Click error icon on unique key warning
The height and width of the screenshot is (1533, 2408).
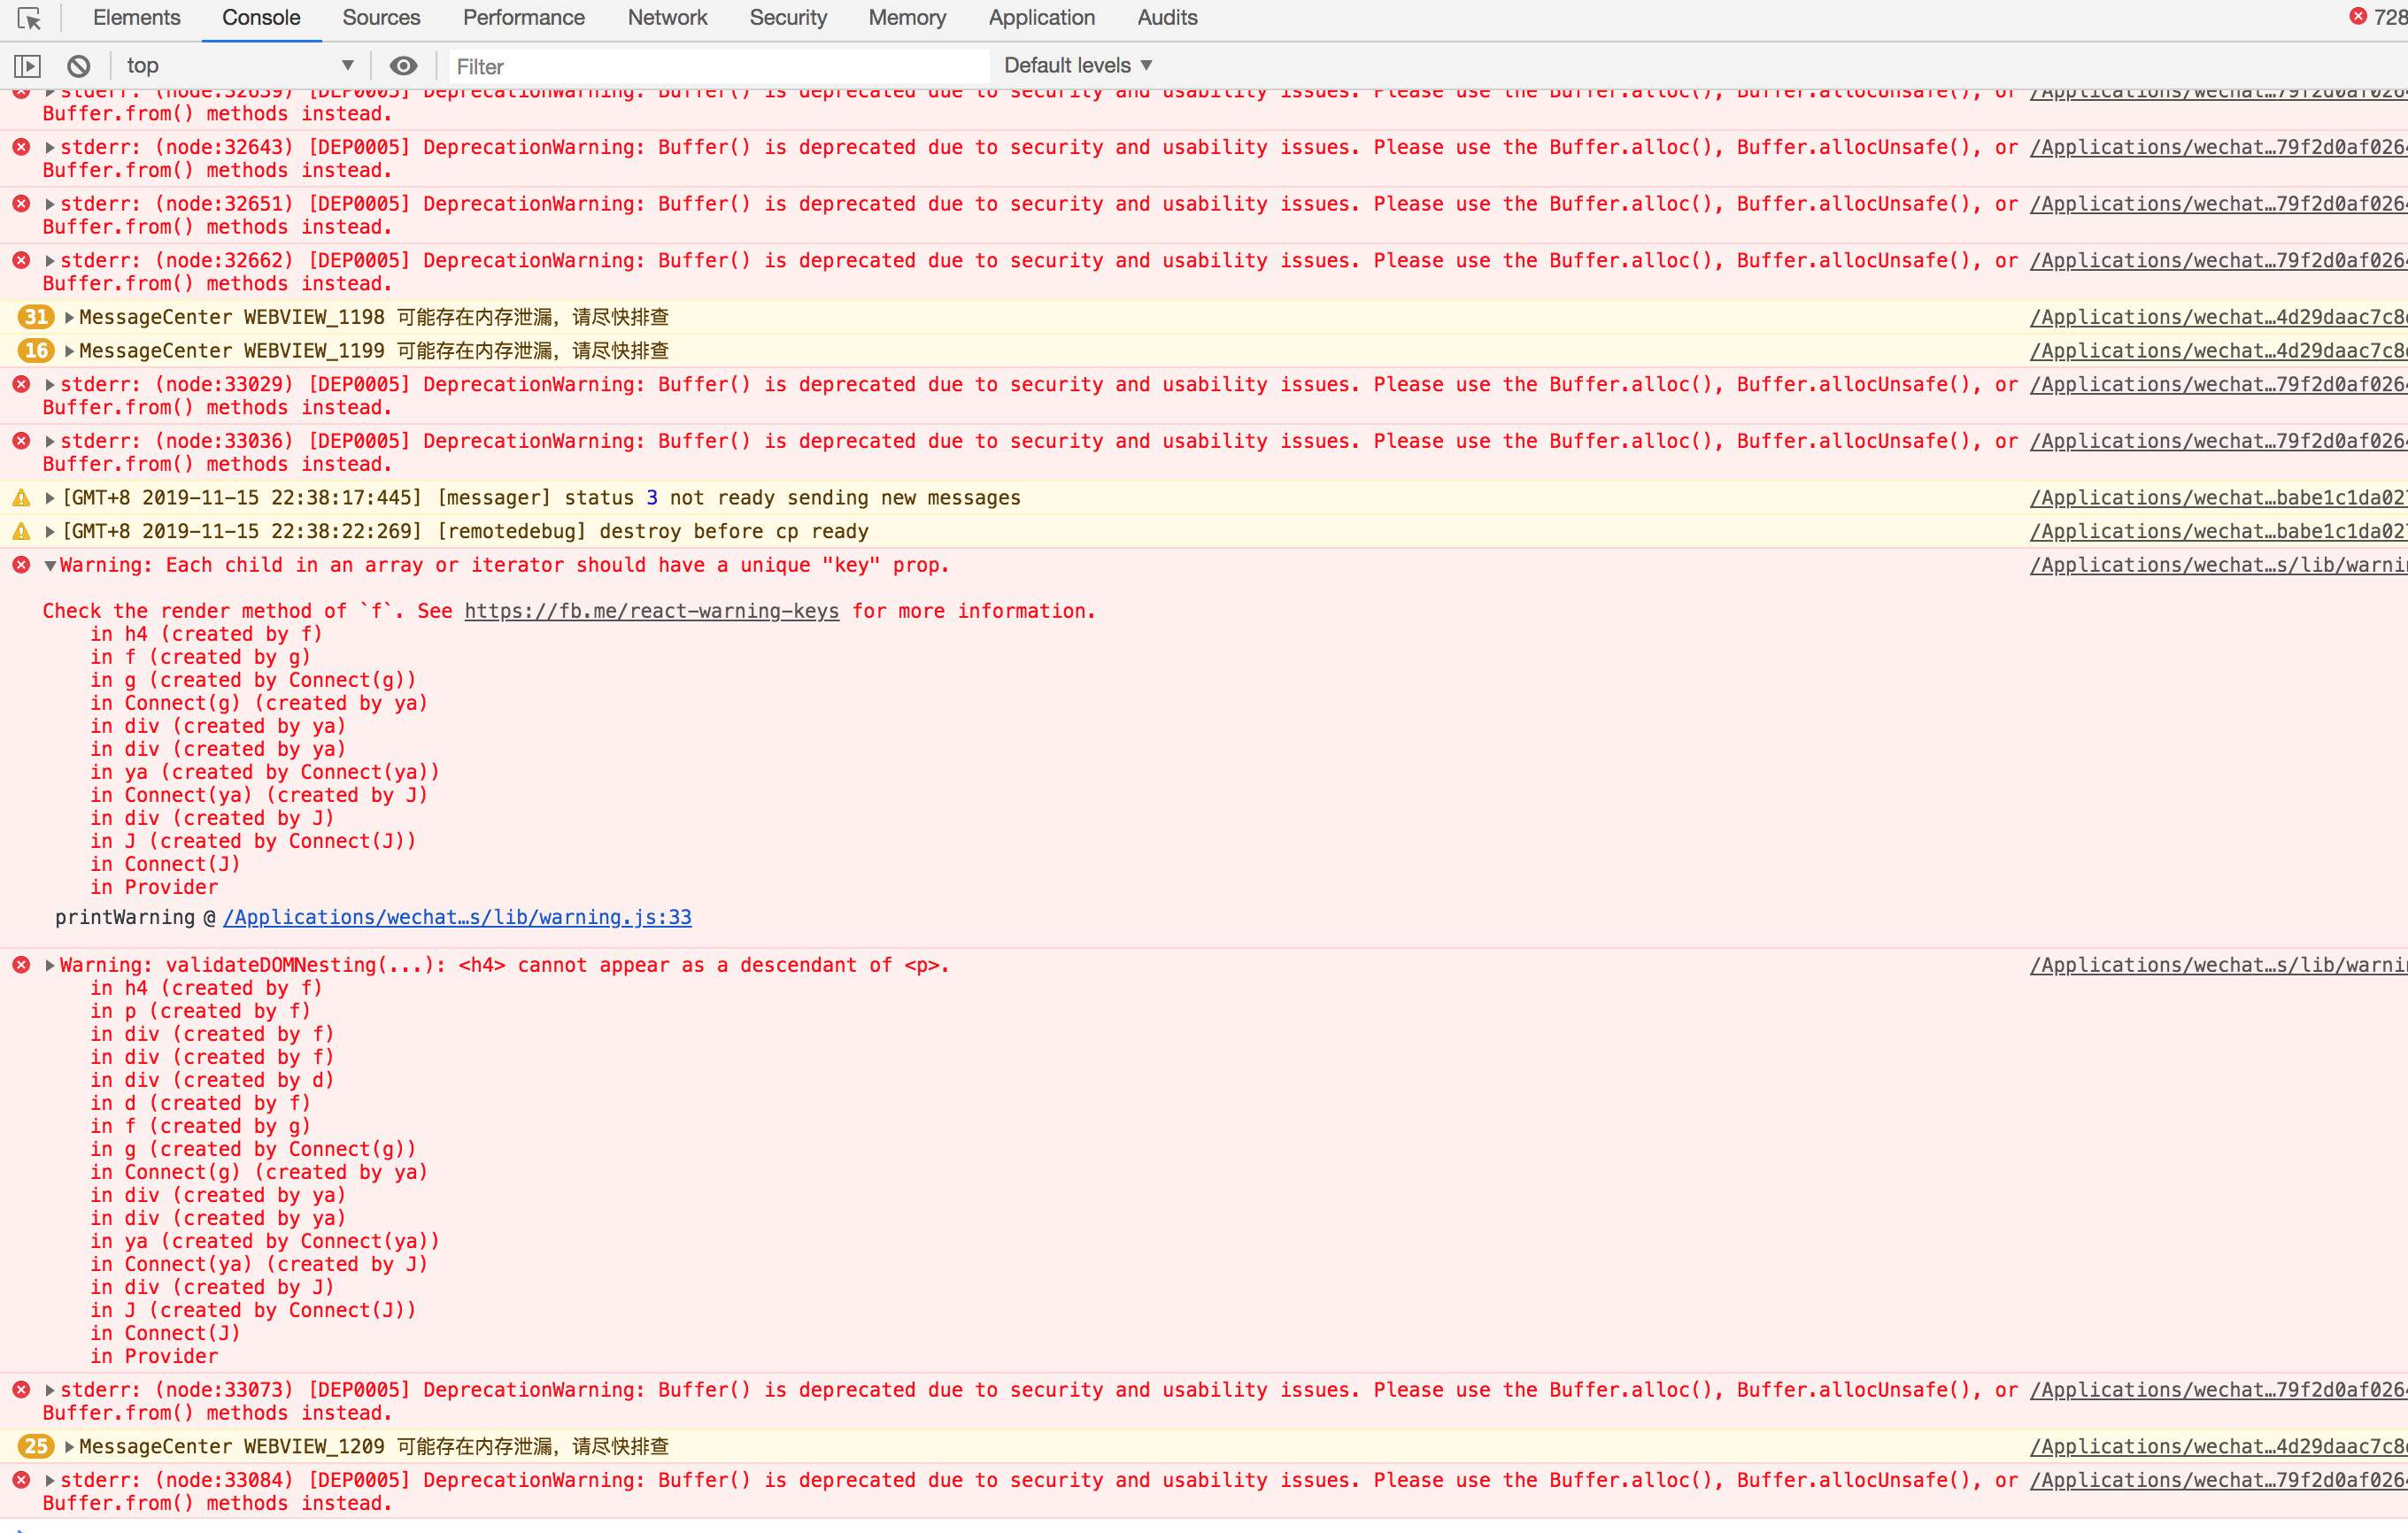21,565
